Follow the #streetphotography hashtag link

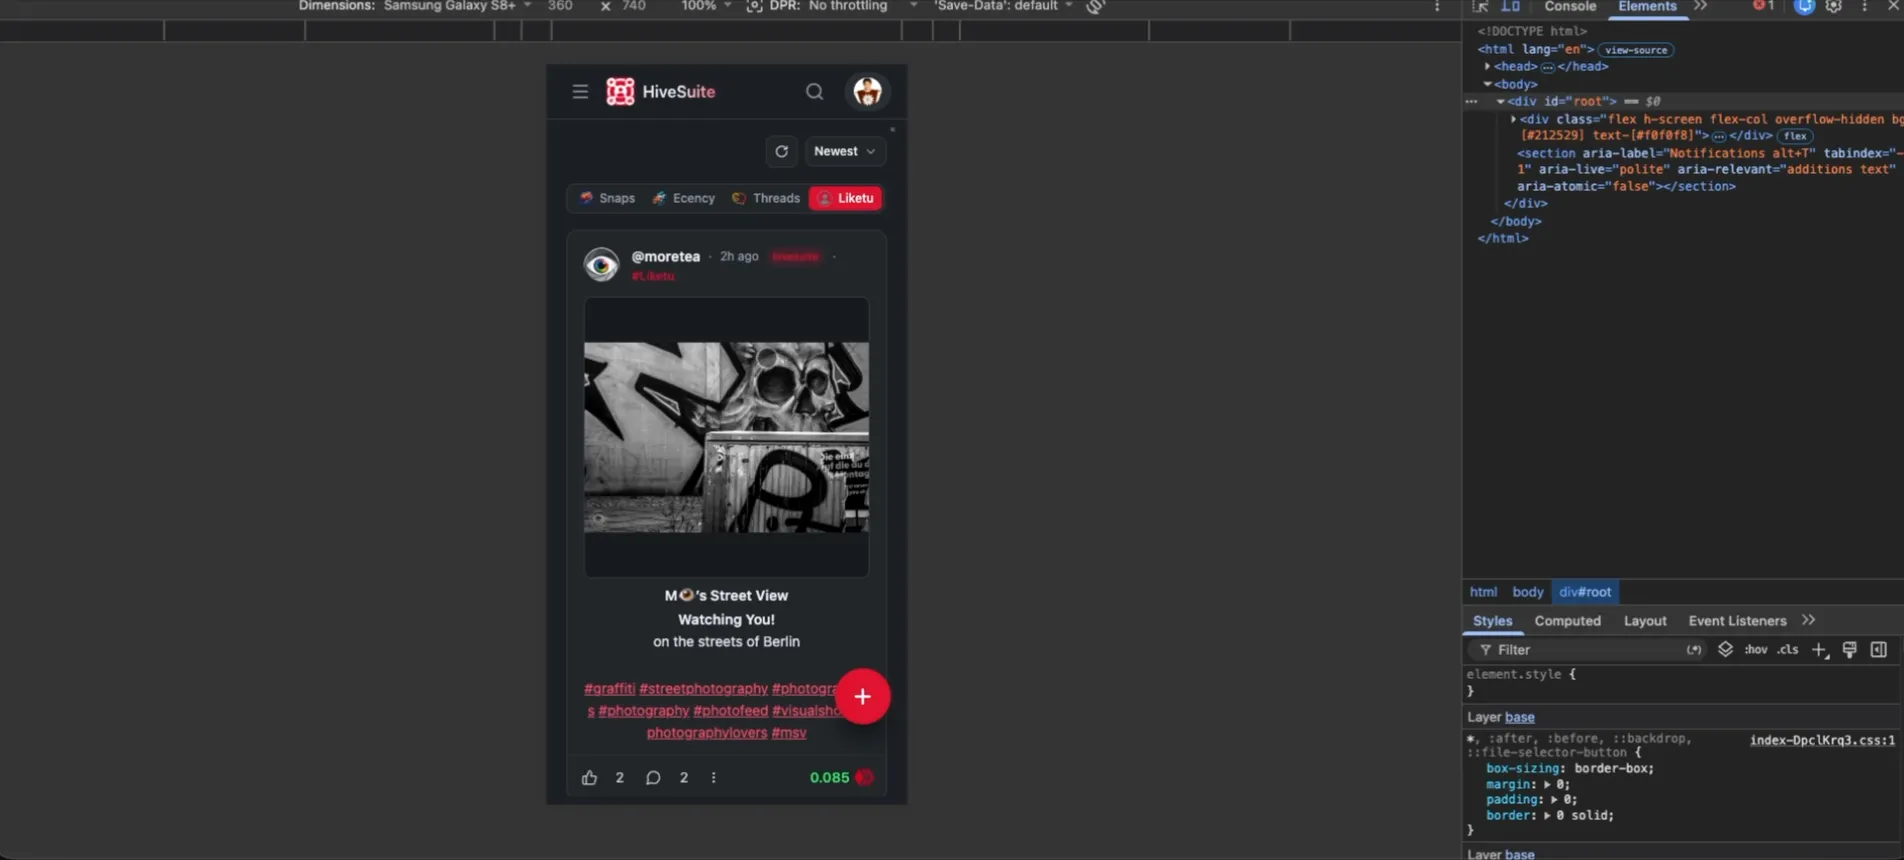point(704,688)
